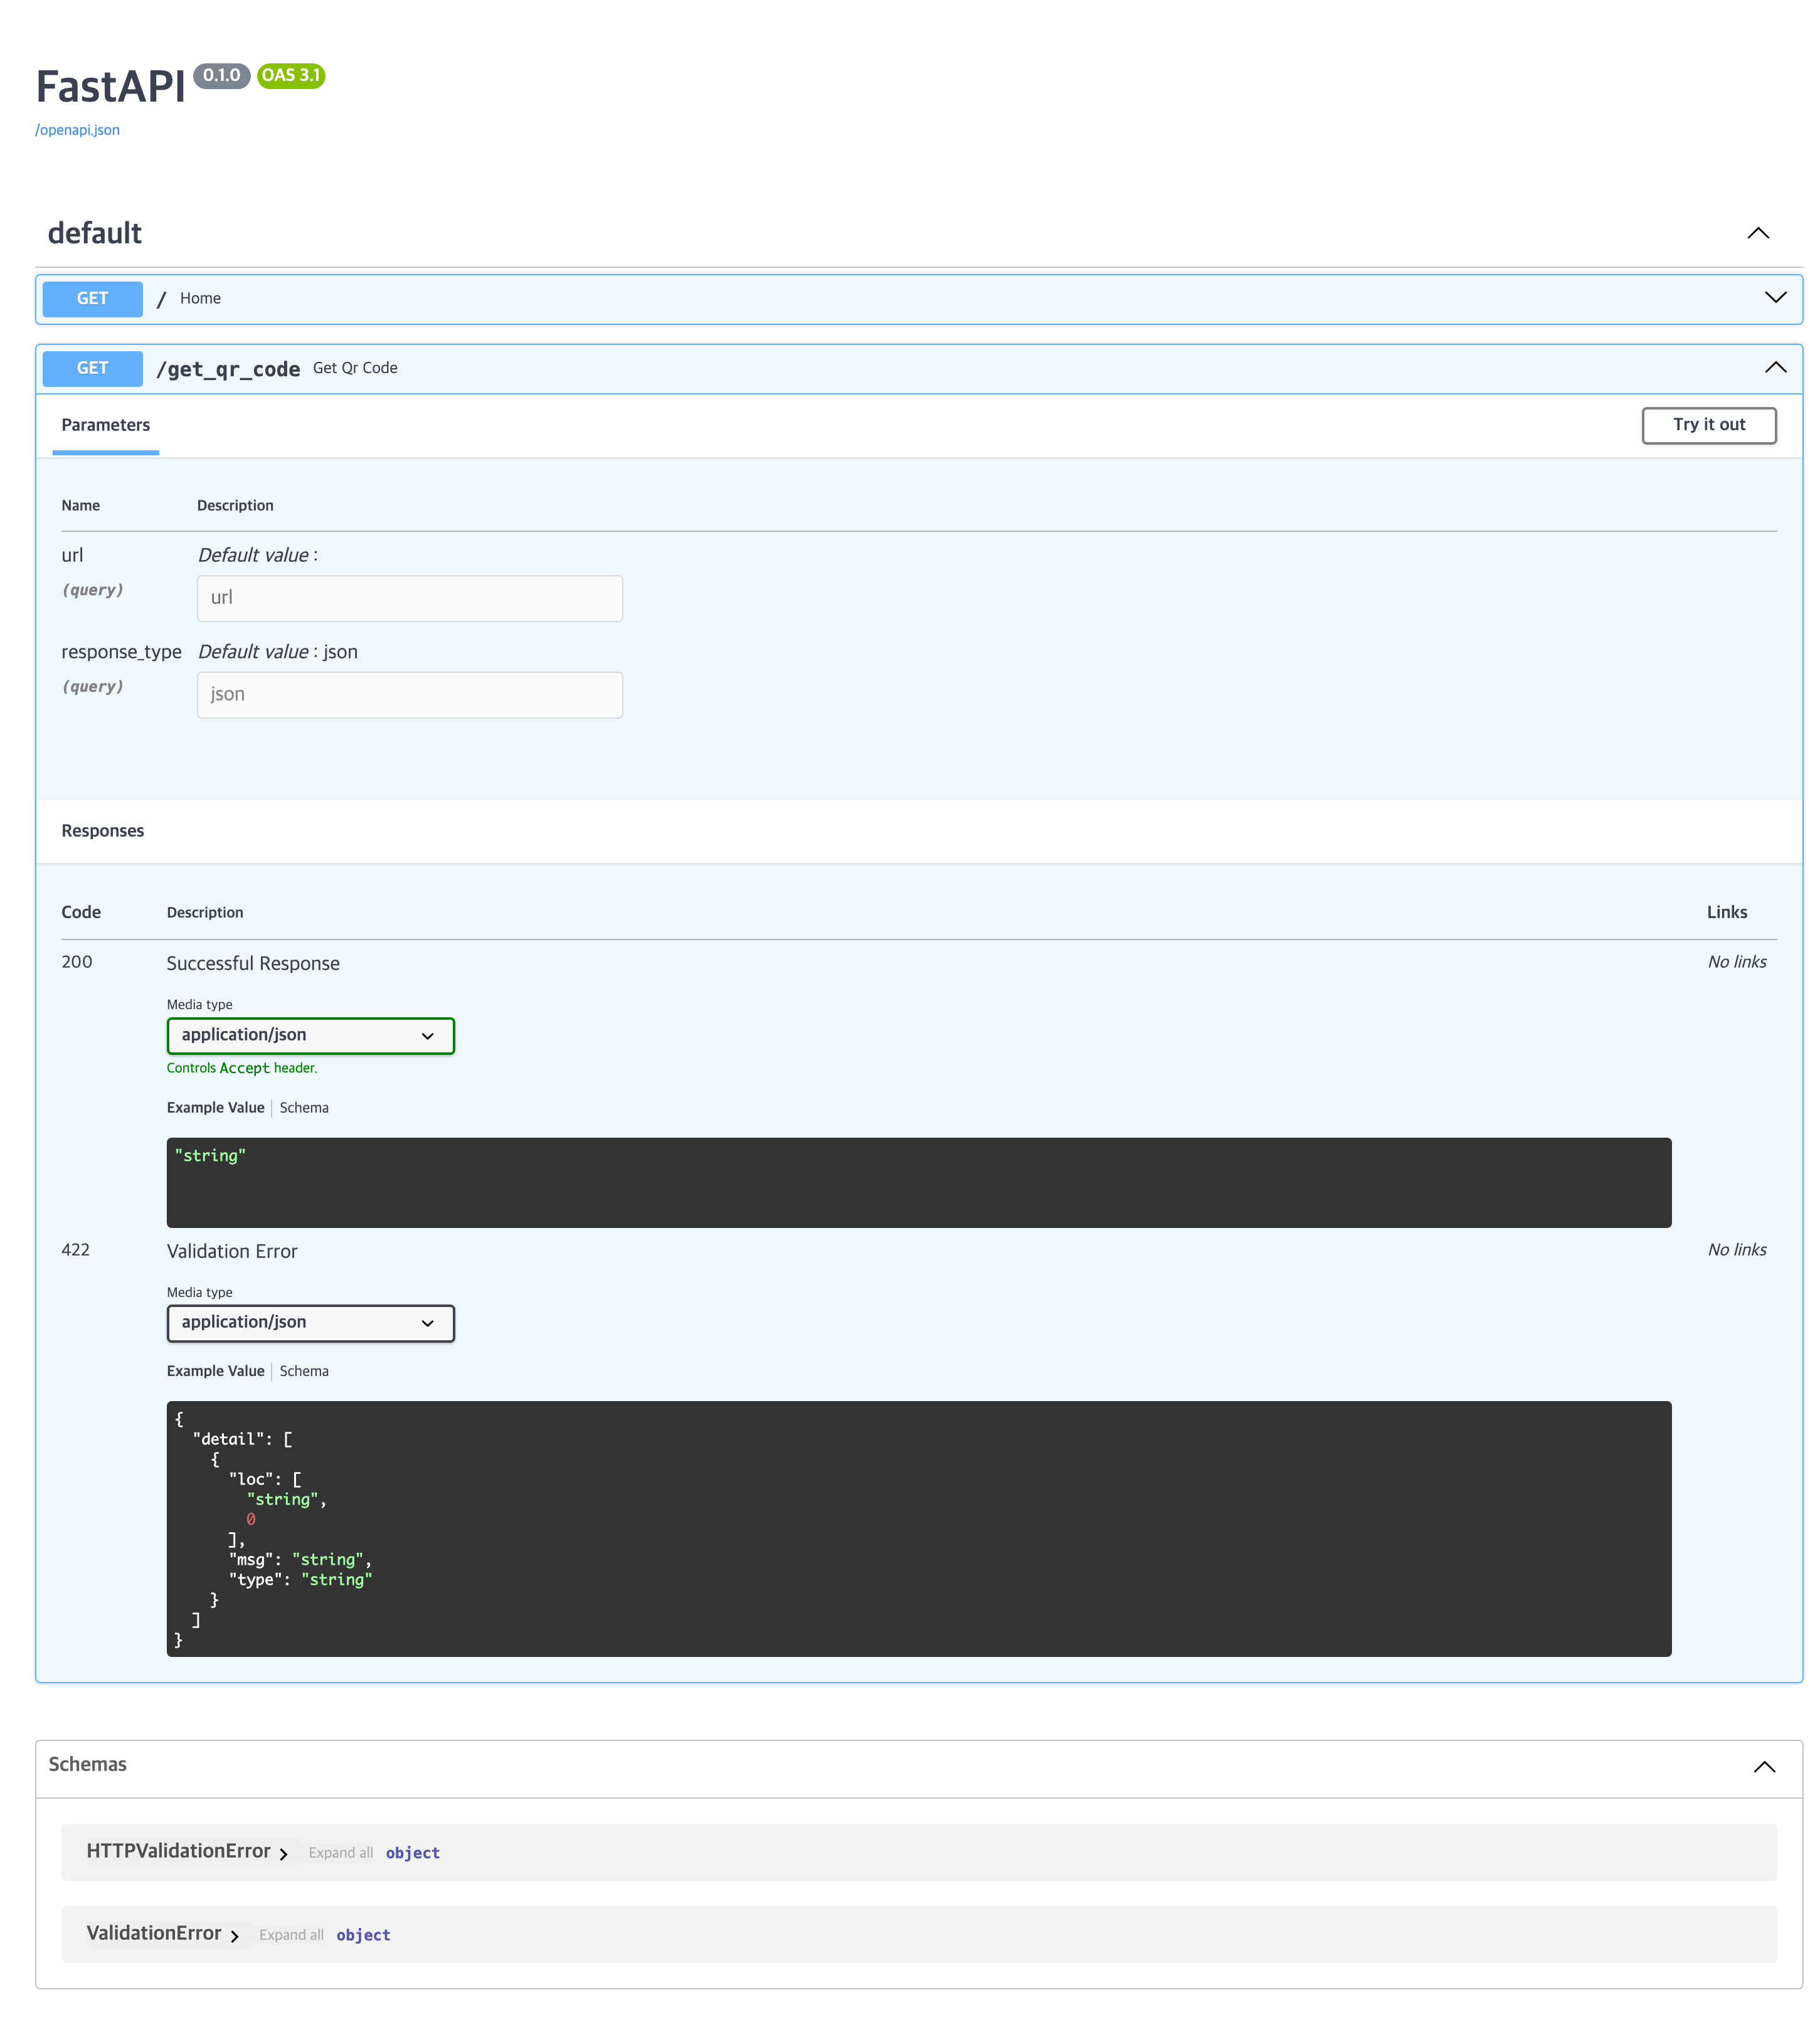Click the response_type json input field
The image size is (1820, 2027).
click(x=409, y=695)
